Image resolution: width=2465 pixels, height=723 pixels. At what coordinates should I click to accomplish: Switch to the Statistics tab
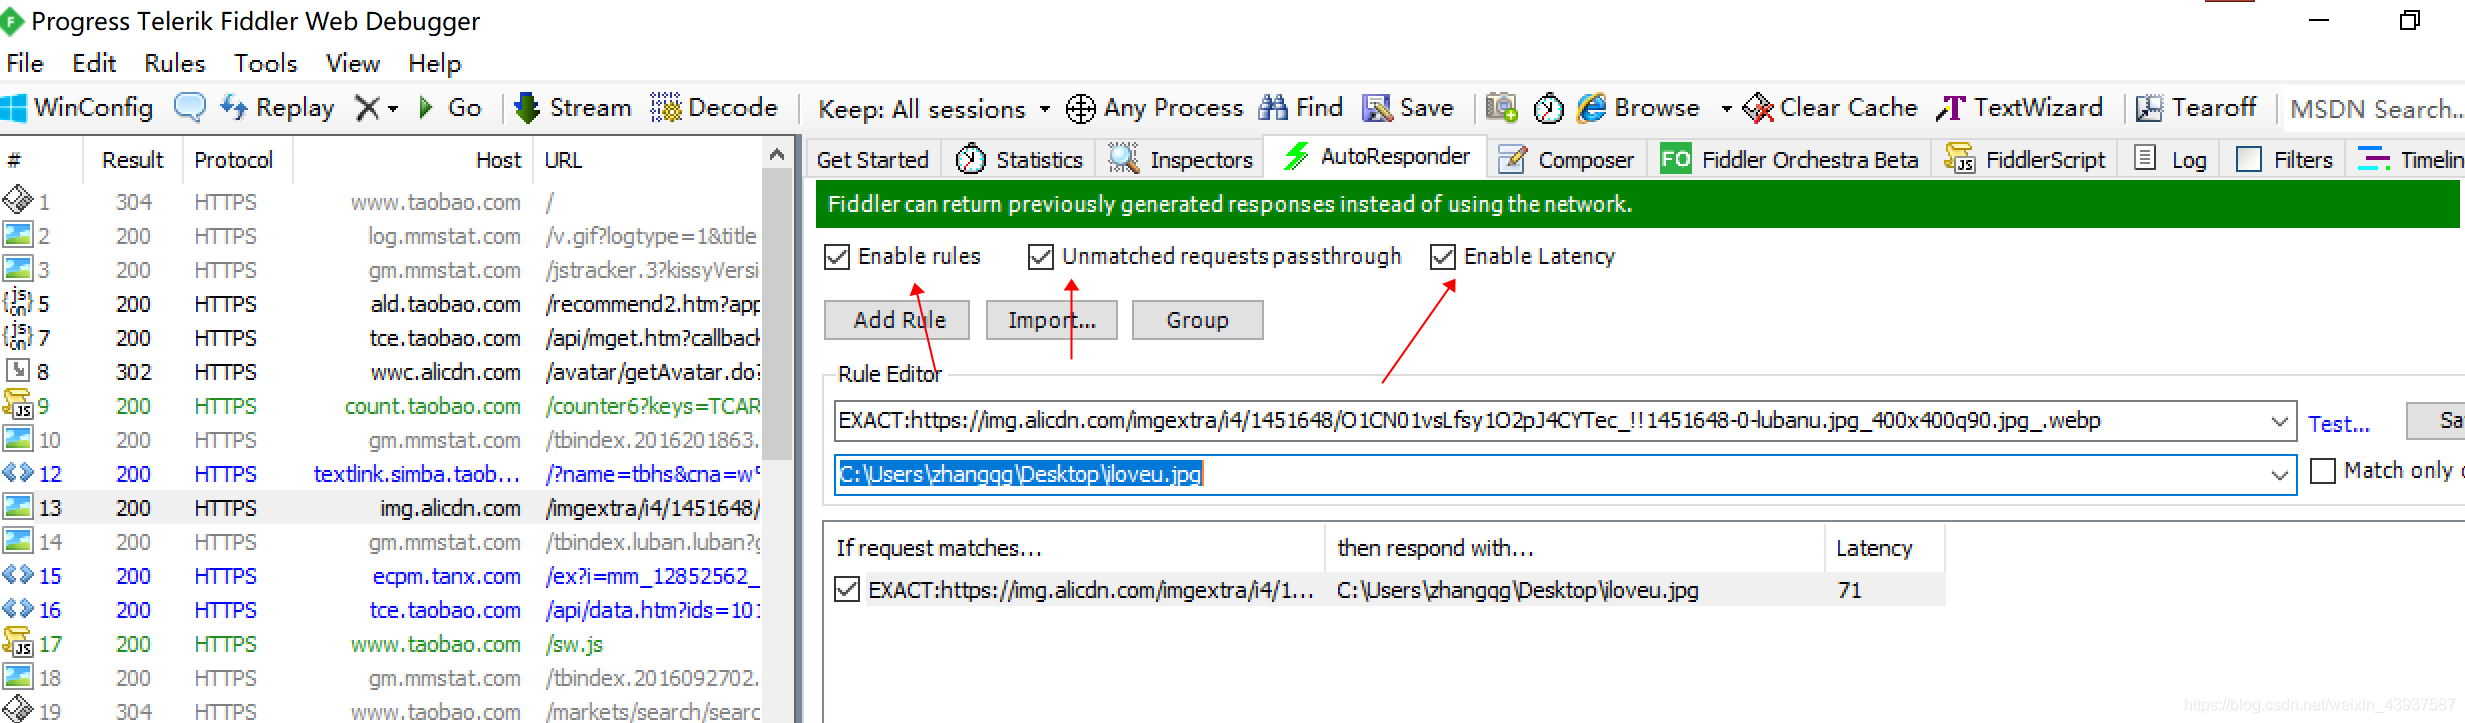point(1020,160)
